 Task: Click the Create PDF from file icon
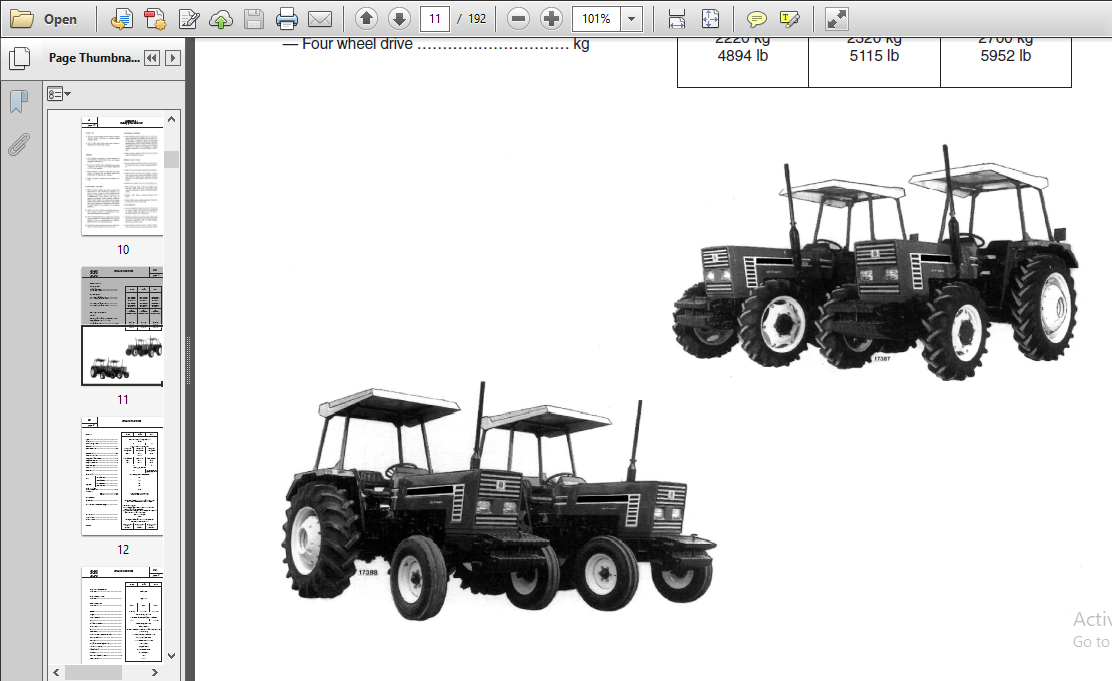click(x=121, y=19)
